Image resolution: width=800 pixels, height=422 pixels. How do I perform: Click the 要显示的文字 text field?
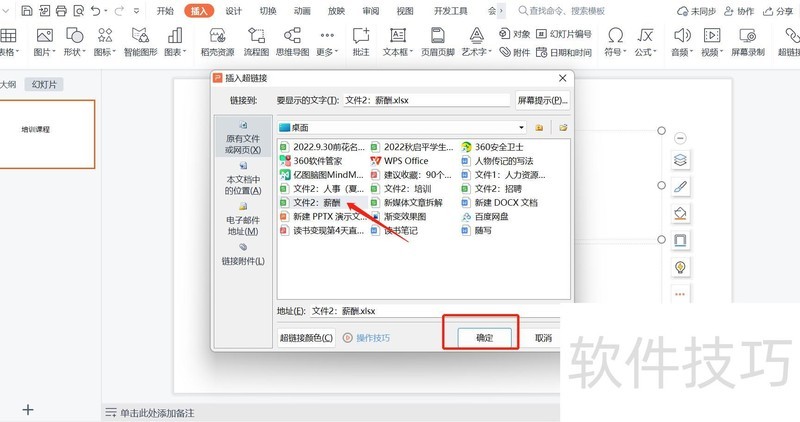point(427,100)
